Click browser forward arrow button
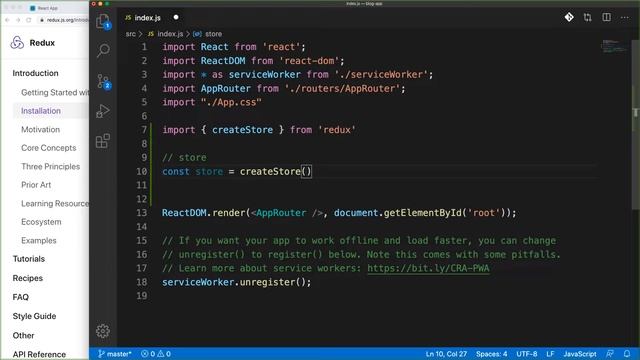The width and height of the screenshot is (640, 360). coord(18,20)
